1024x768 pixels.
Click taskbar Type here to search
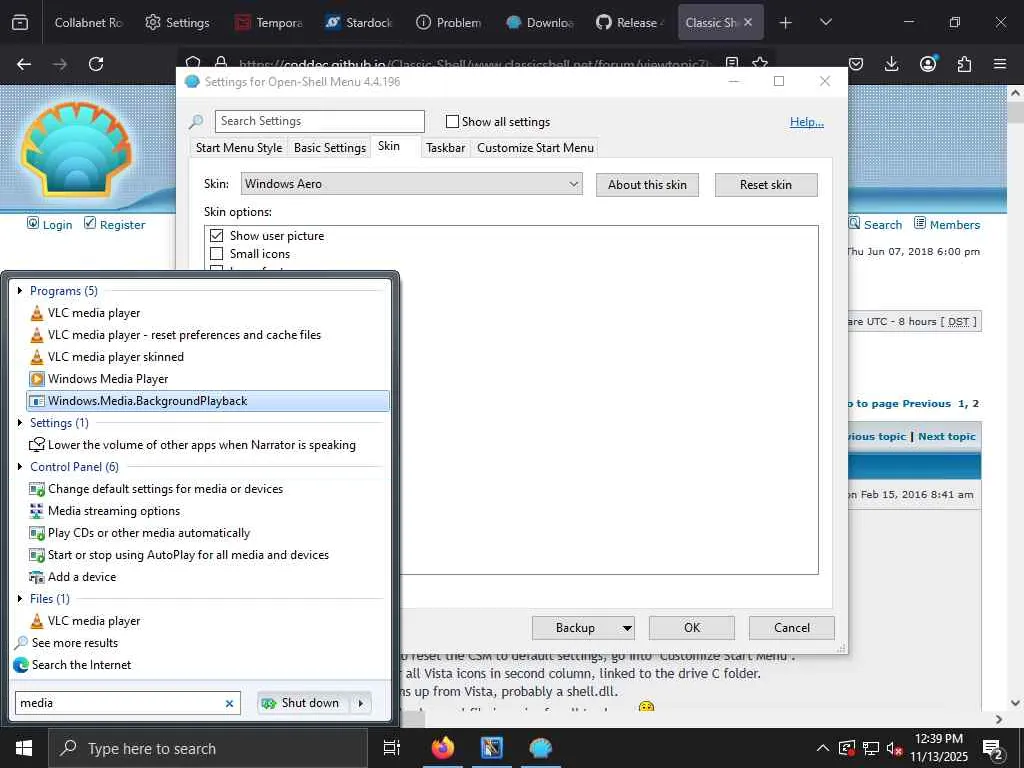[208, 748]
